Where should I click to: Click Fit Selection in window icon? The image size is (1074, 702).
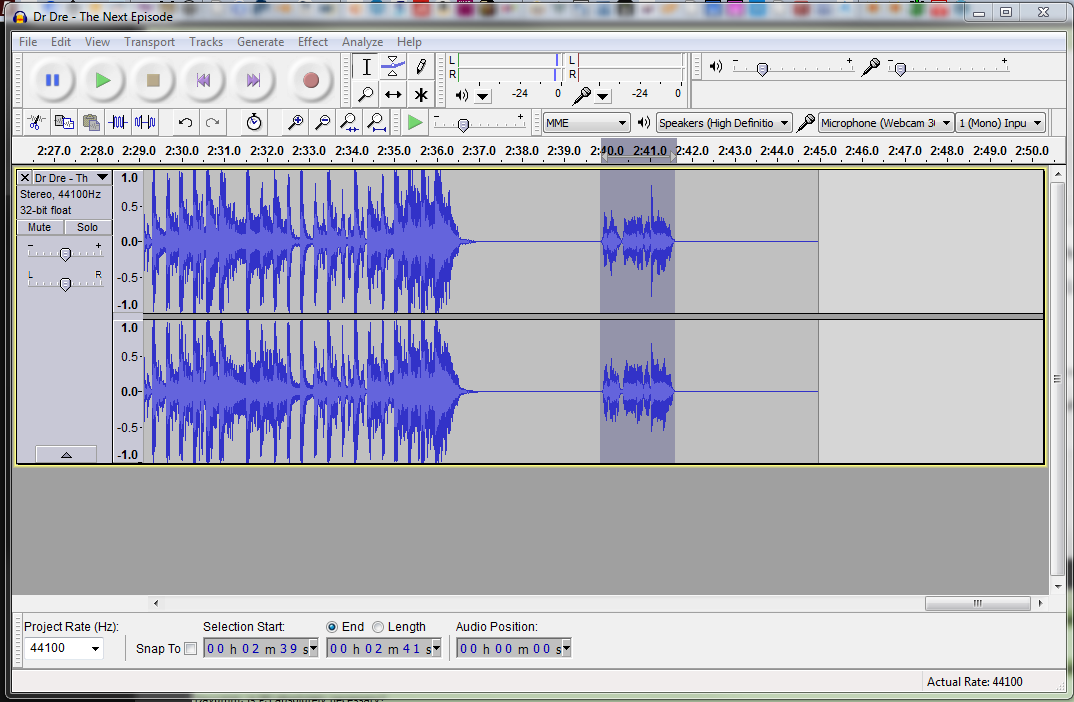pos(349,123)
